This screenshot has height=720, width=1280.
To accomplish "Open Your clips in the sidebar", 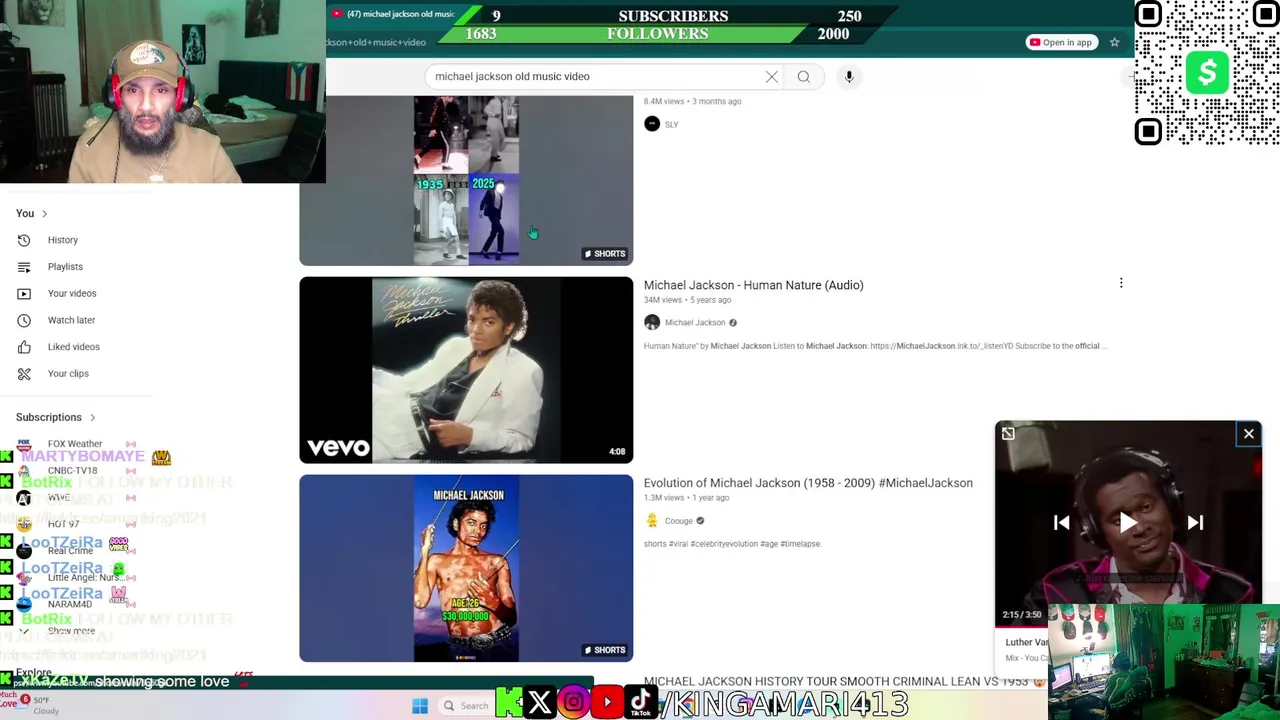I will [x=68, y=373].
